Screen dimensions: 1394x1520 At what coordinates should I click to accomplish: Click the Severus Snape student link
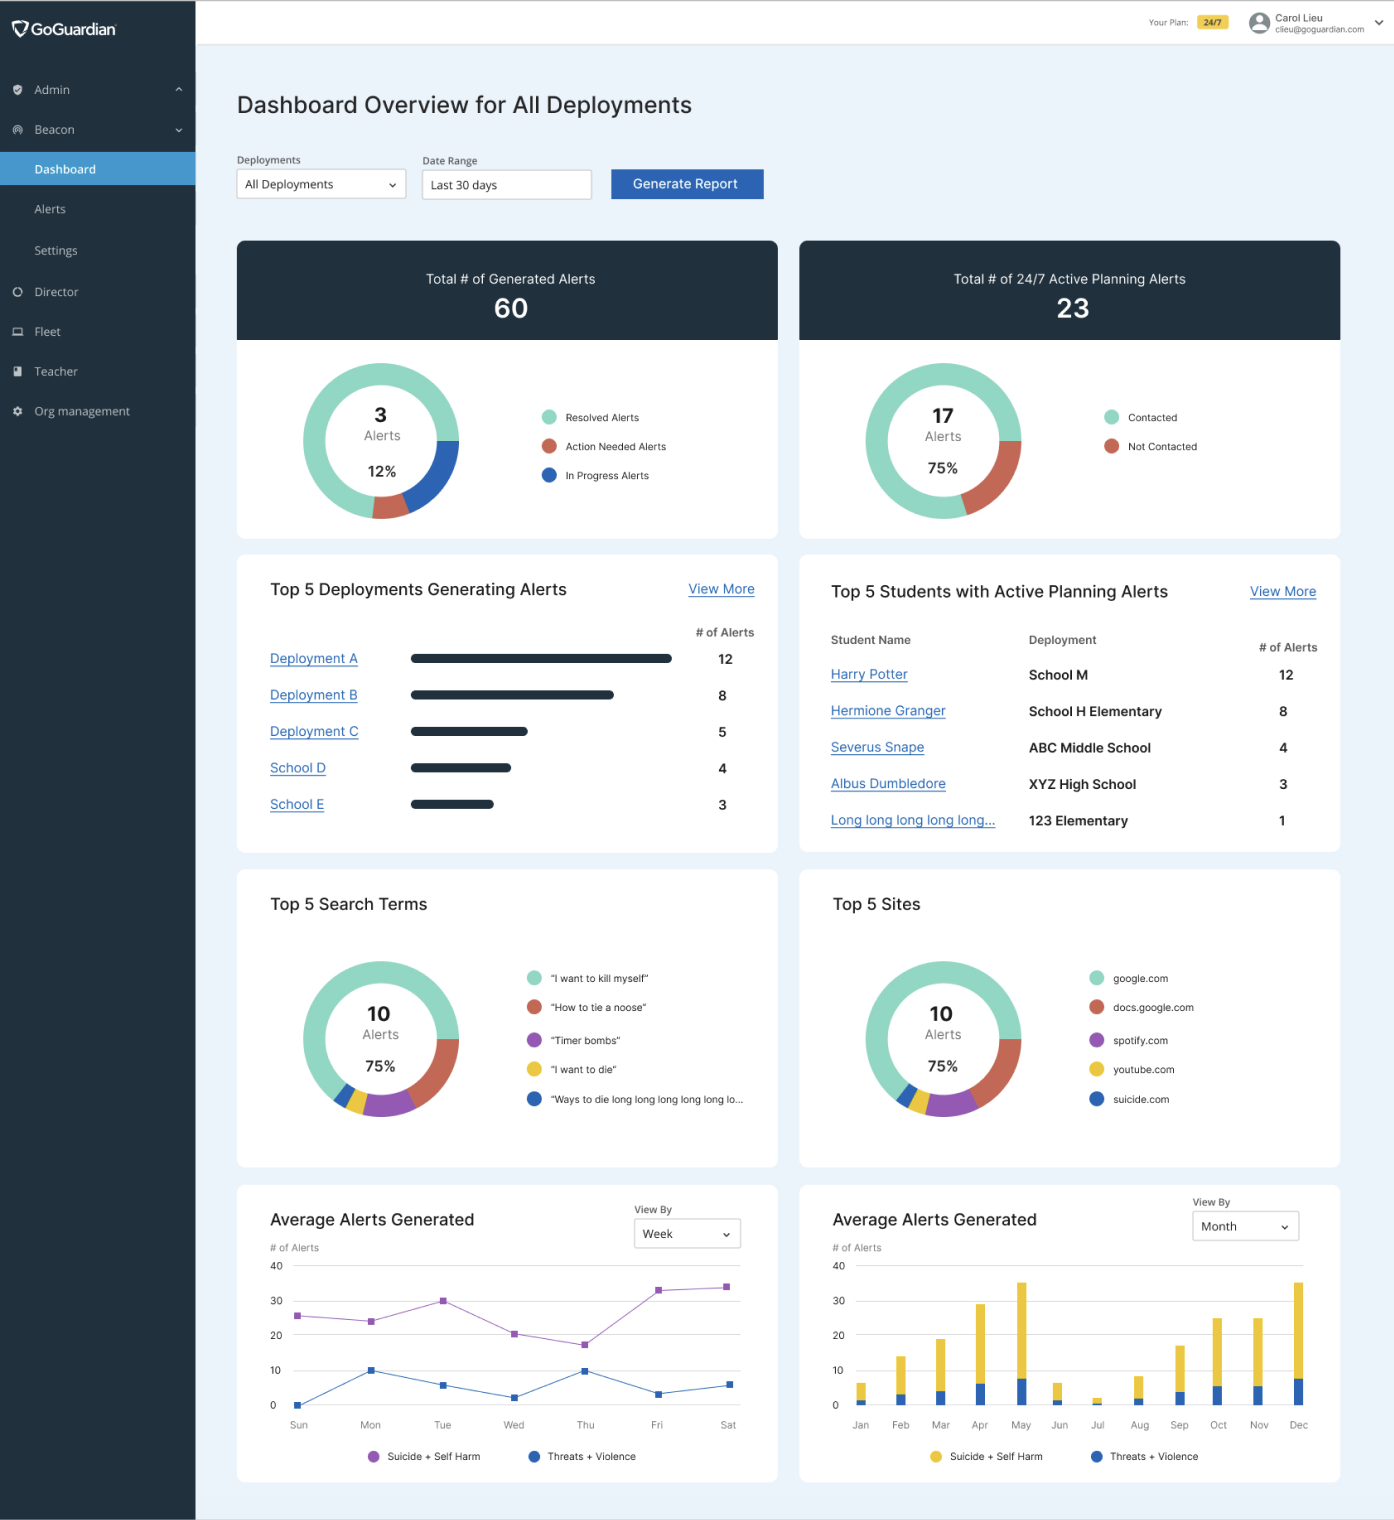[x=877, y=748]
